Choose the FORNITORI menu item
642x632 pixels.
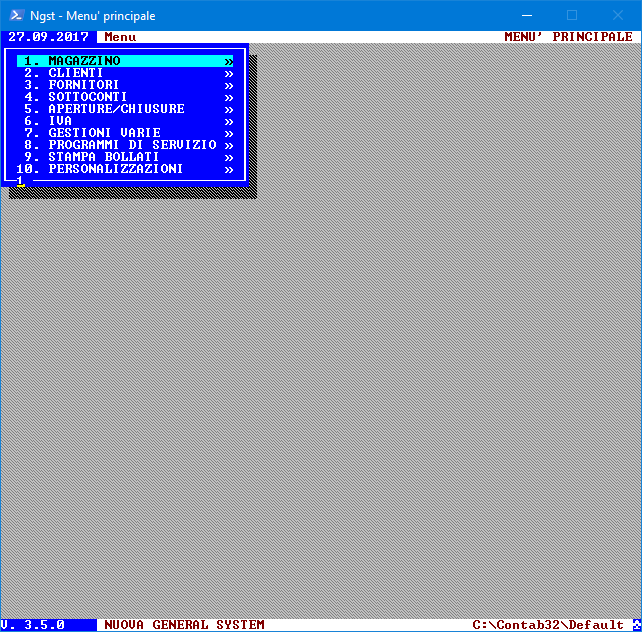coord(84,85)
